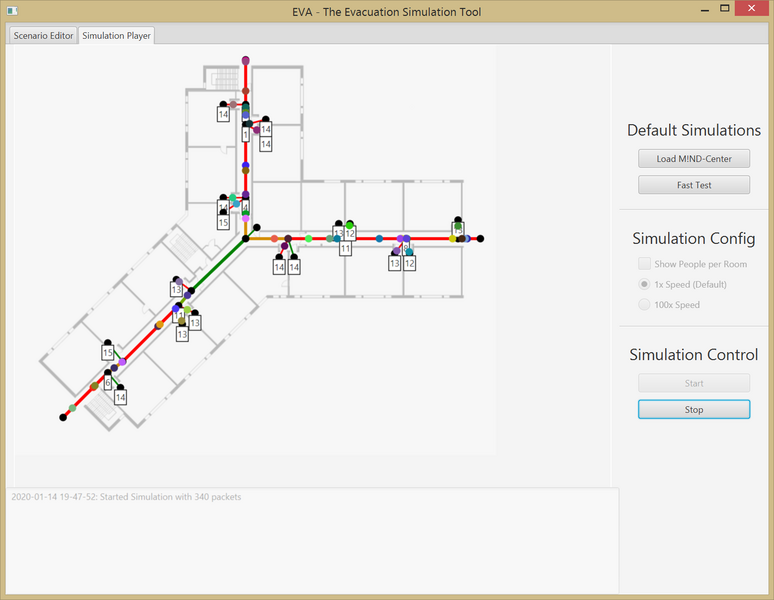Close the EVA application window

(x=750, y=9)
